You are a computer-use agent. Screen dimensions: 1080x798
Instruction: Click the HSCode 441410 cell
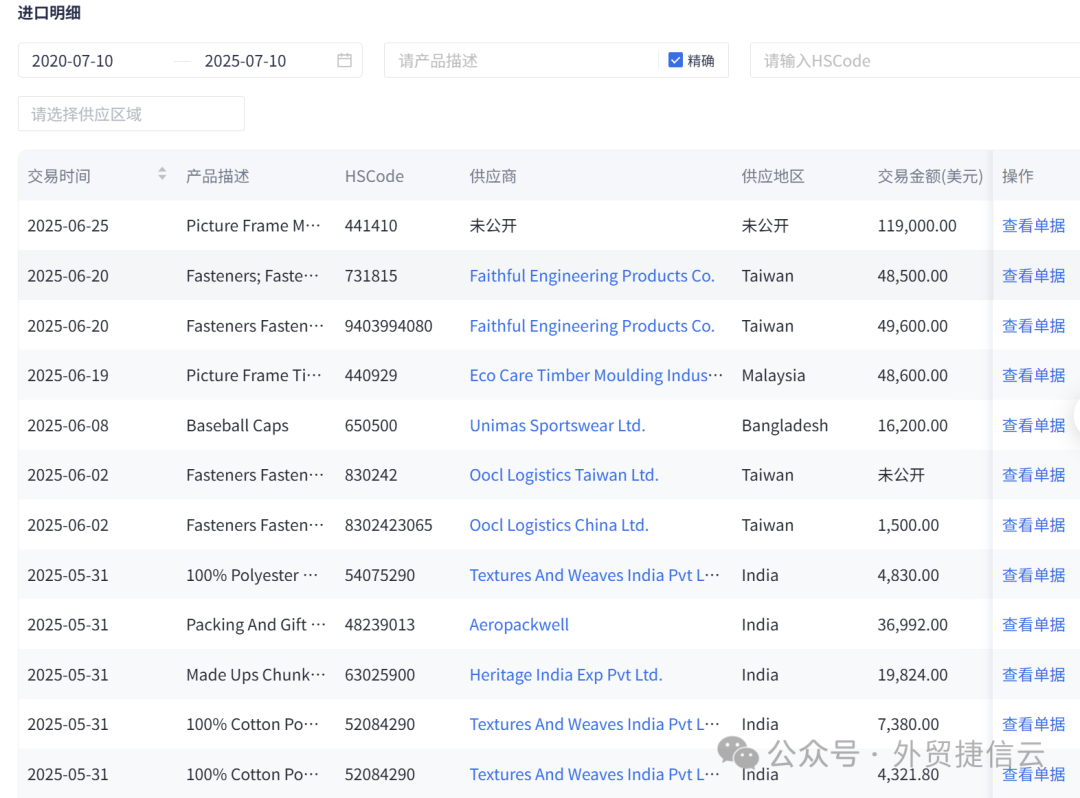coord(371,225)
